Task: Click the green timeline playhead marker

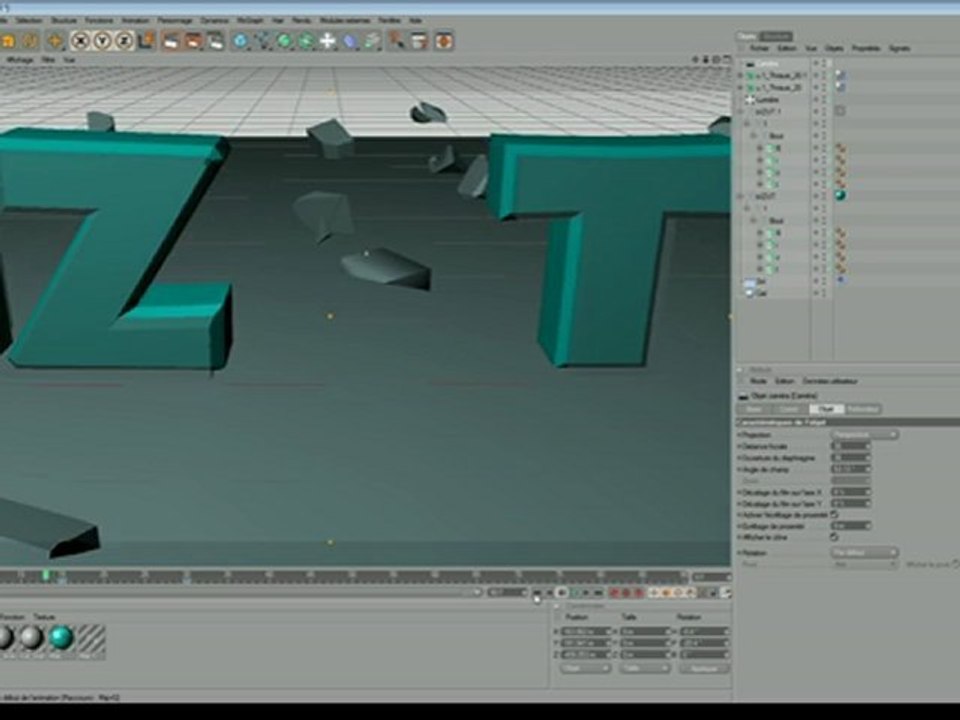Action: (x=46, y=576)
